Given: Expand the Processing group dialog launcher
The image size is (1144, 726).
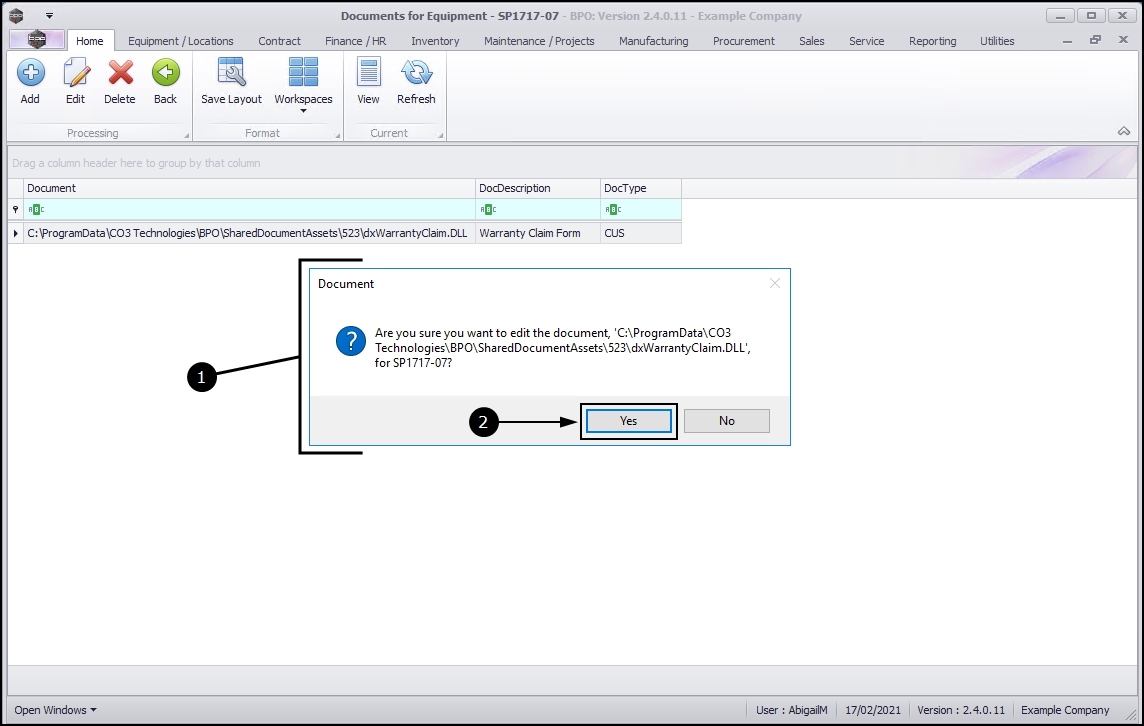Looking at the screenshot, I should click(x=186, y=135).
